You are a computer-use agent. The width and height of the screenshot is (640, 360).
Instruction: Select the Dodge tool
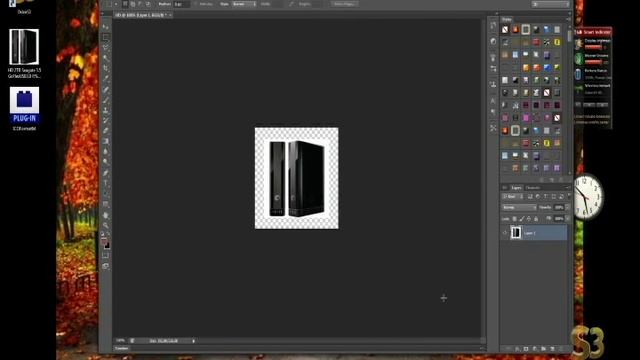[106, 162]
